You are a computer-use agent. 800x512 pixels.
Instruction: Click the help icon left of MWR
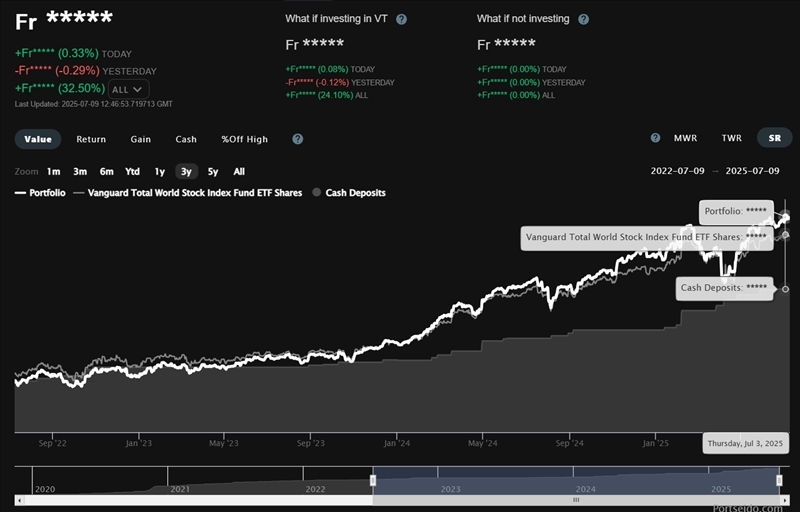point(655,138)
